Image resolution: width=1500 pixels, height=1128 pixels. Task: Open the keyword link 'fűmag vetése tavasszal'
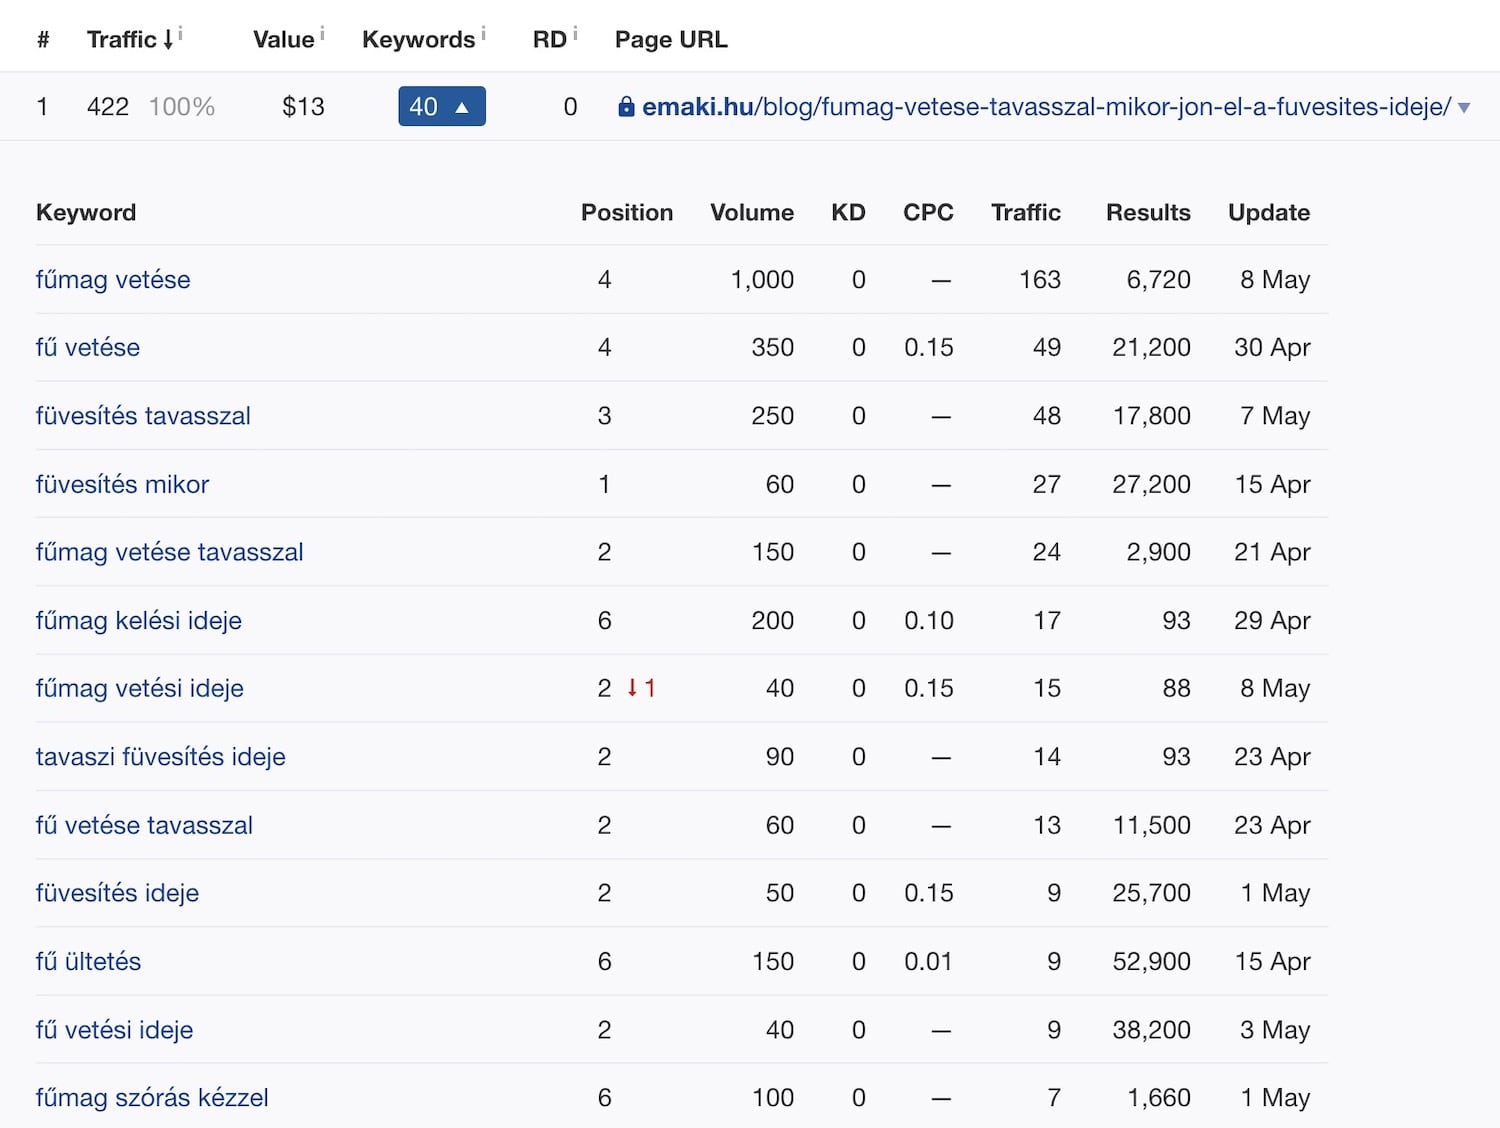(x=169, y=552)
